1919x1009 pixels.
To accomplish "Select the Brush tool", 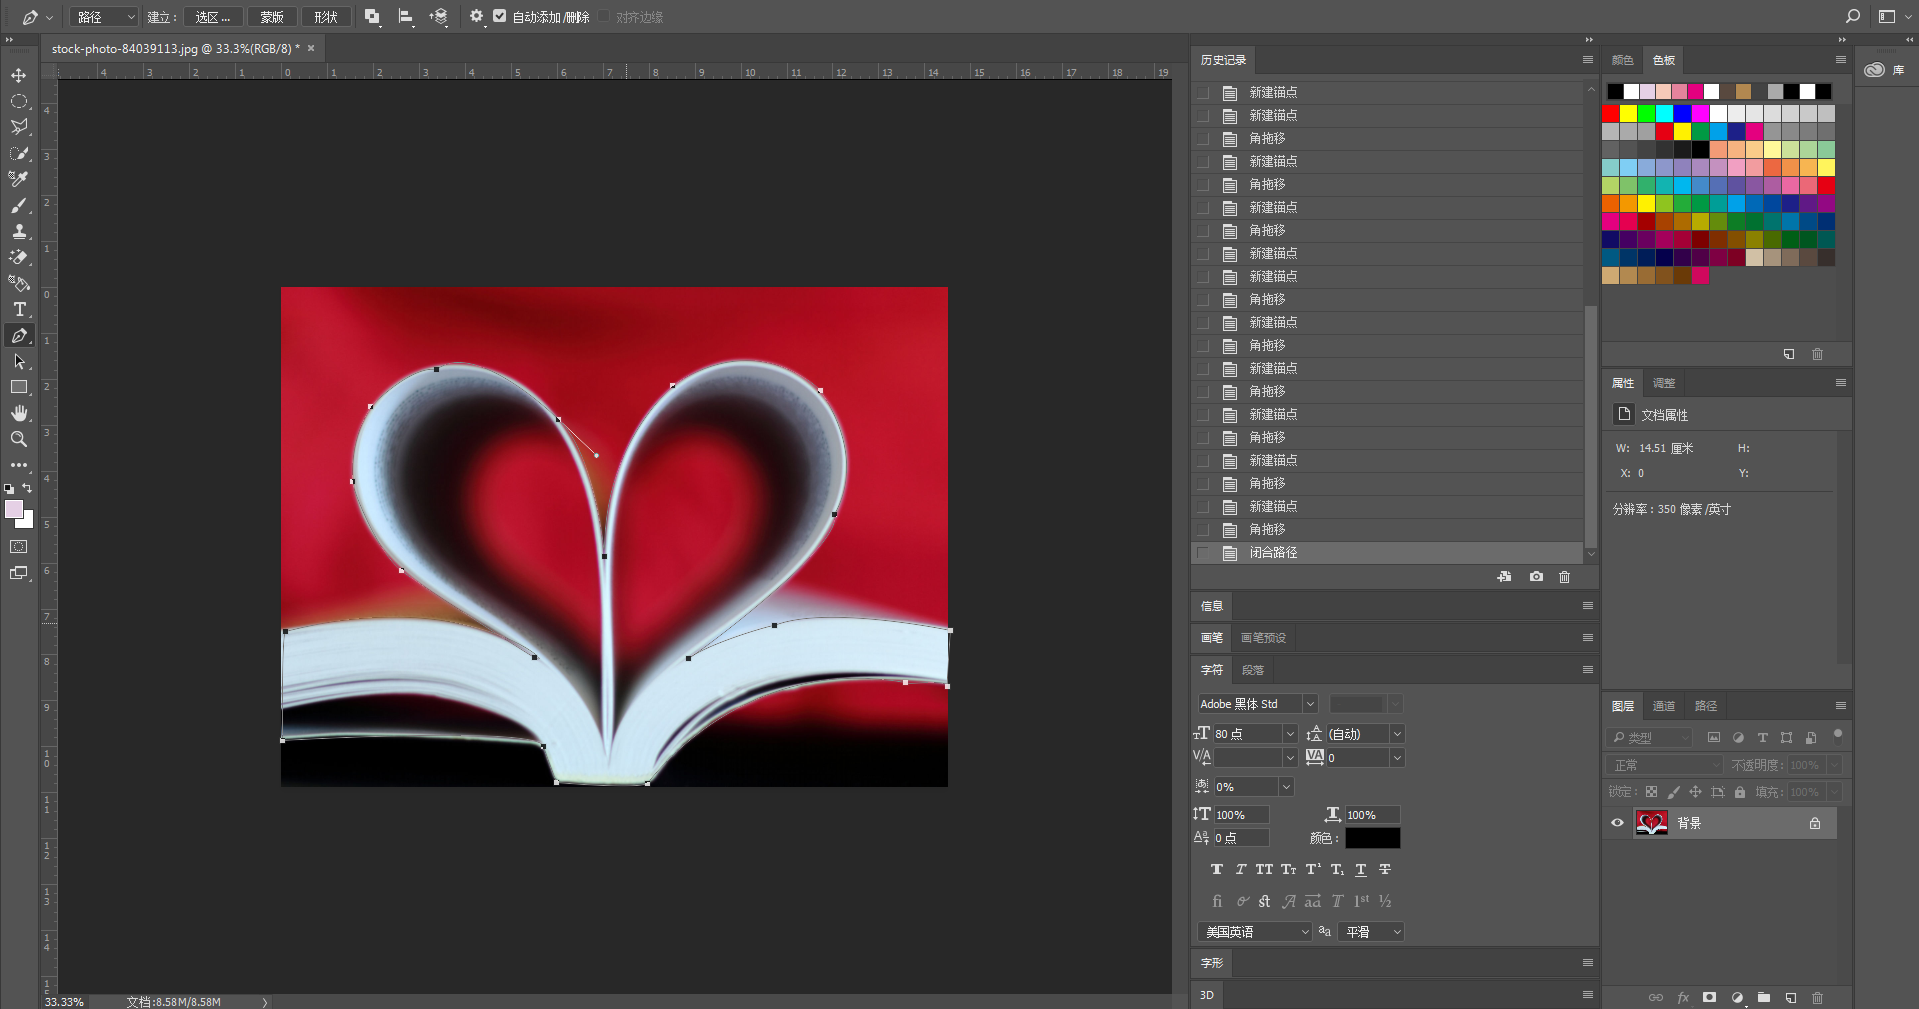I will [x=19, y=205].
